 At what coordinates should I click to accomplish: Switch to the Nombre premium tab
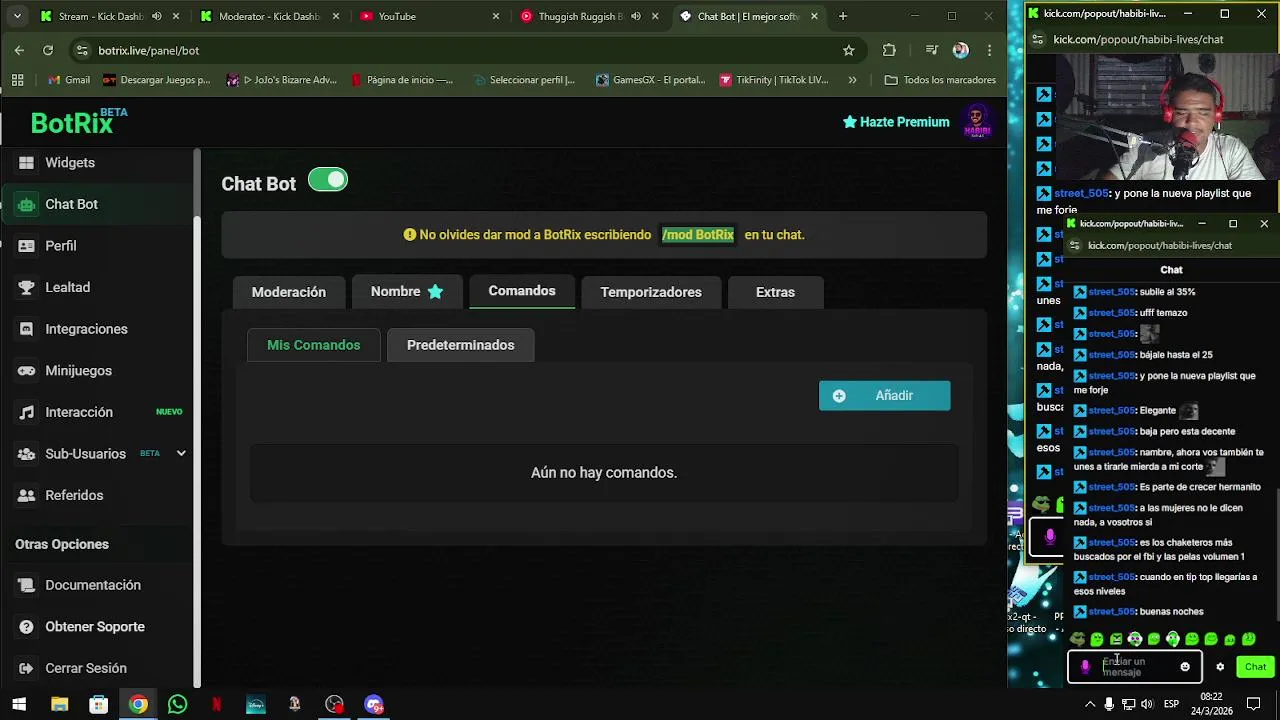tap(407, 291)
